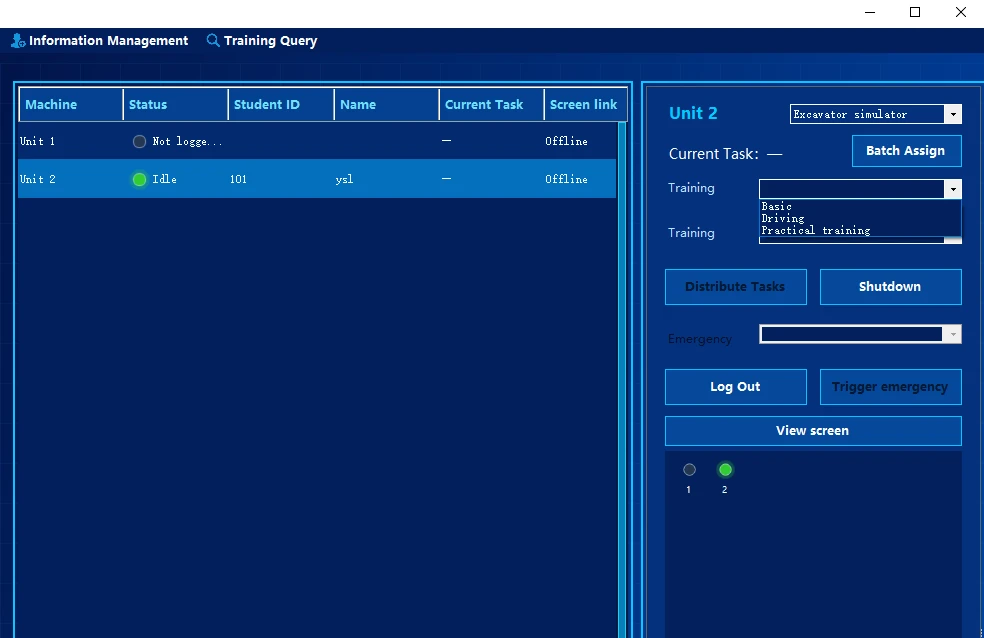Click the Screen link column header

click(x=585, y=105)
